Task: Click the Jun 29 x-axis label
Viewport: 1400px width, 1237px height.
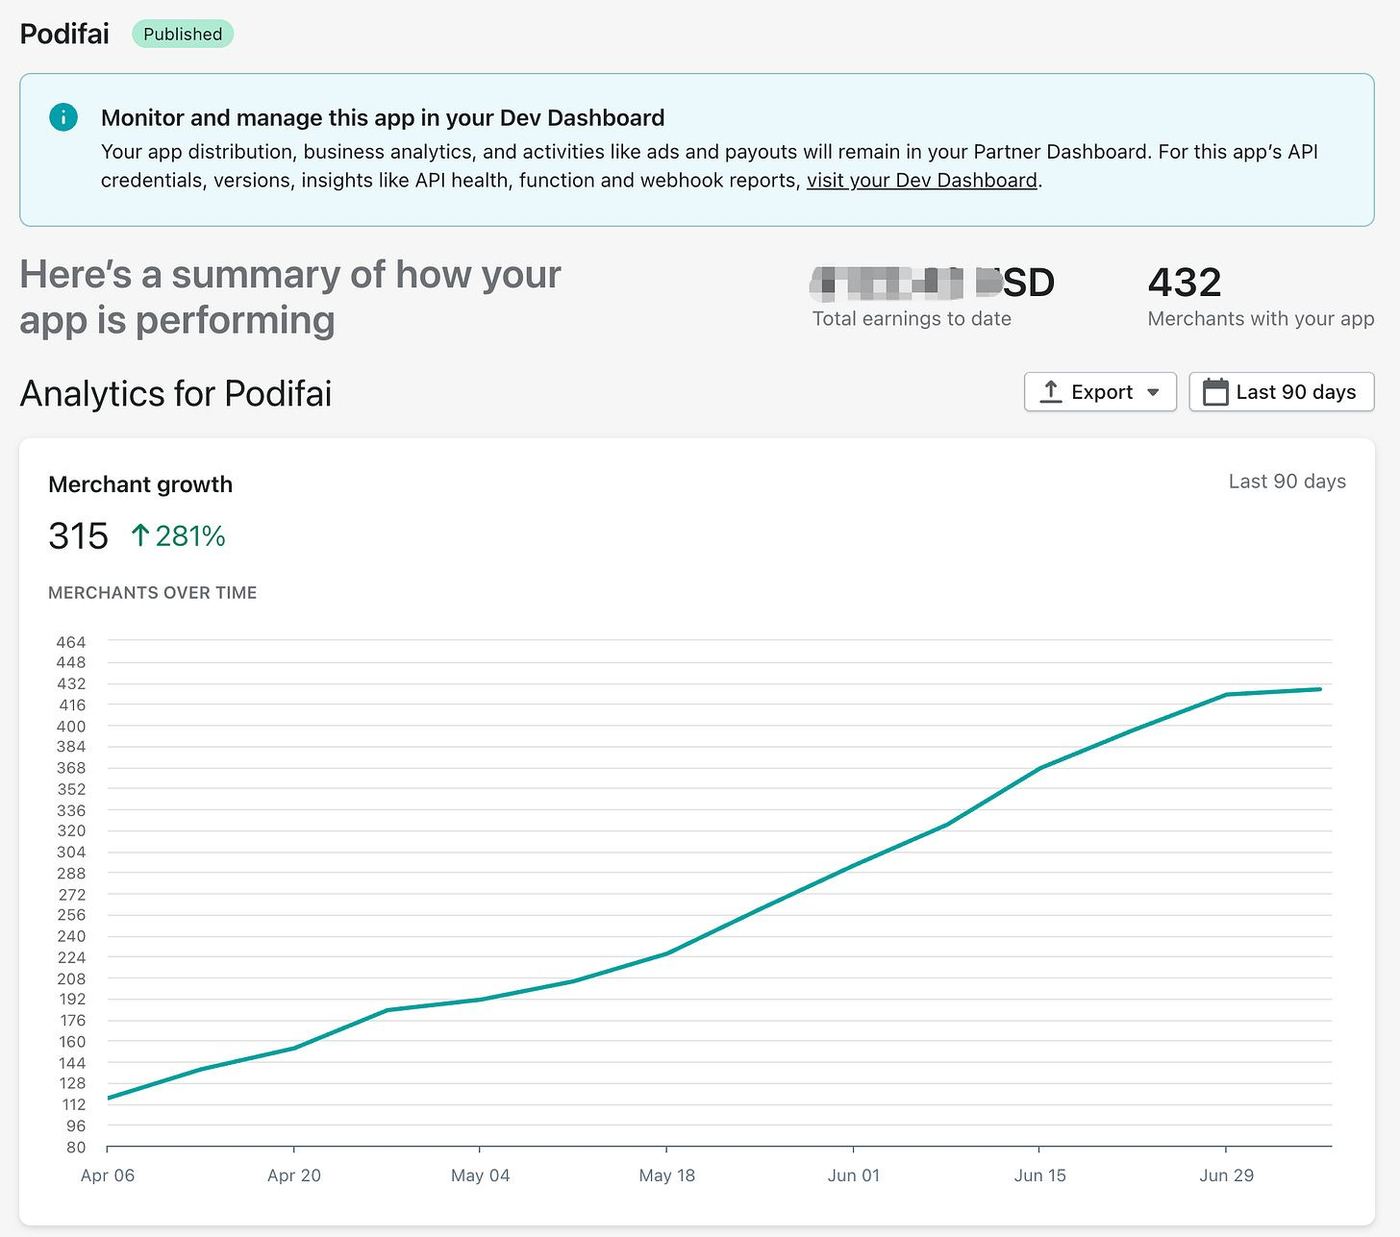Action: [1226, 1175]
